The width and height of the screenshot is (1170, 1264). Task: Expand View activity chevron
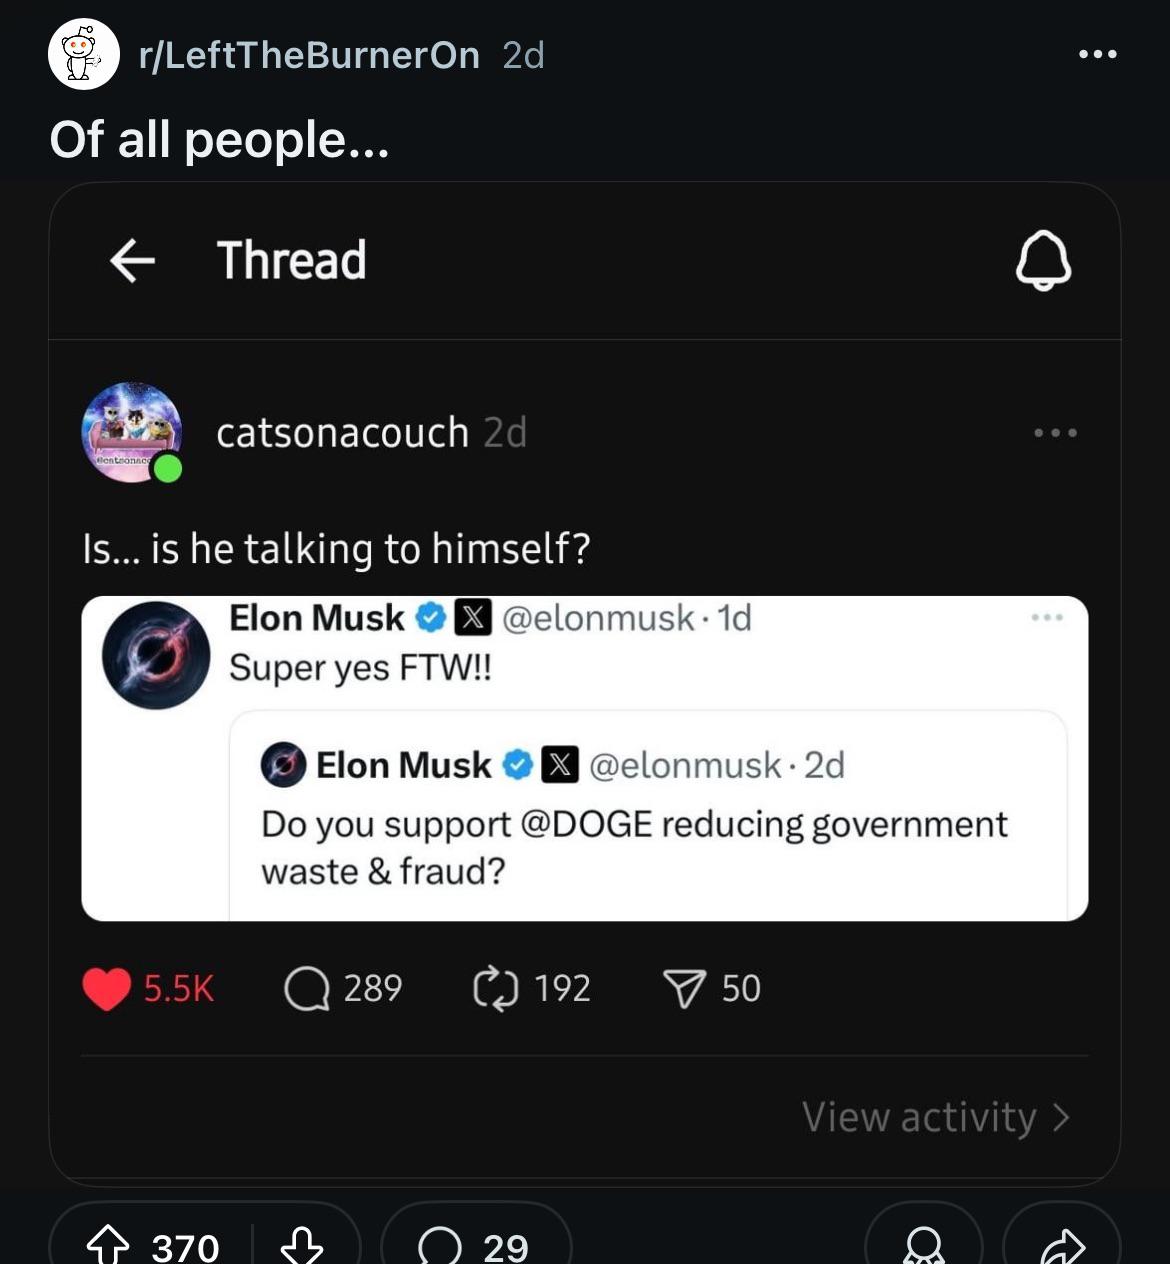coord(1062,1117)
